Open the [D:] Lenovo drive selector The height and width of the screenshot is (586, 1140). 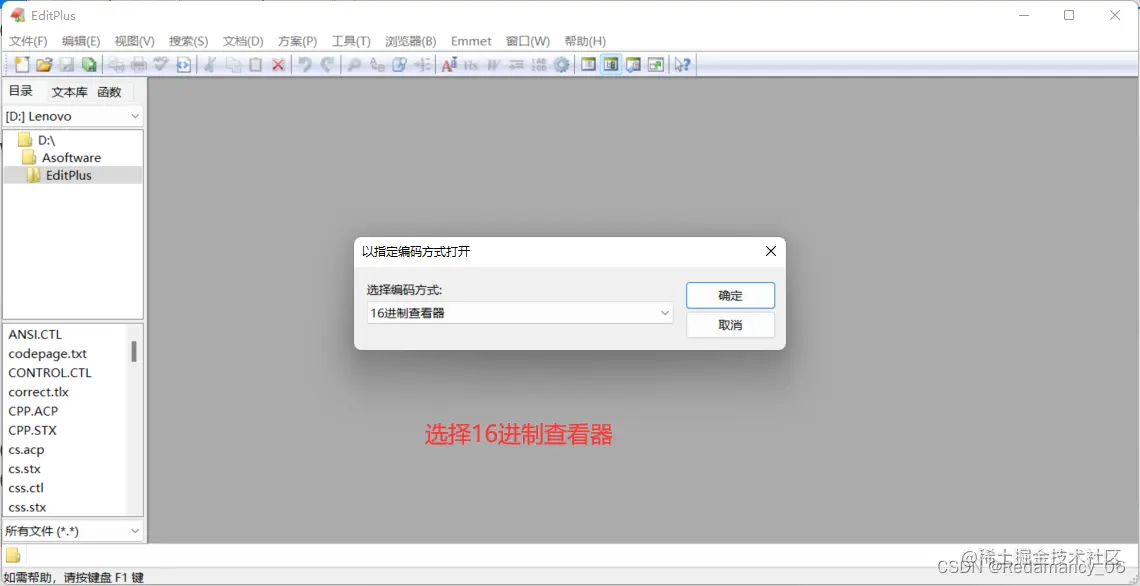coord(72,115)
